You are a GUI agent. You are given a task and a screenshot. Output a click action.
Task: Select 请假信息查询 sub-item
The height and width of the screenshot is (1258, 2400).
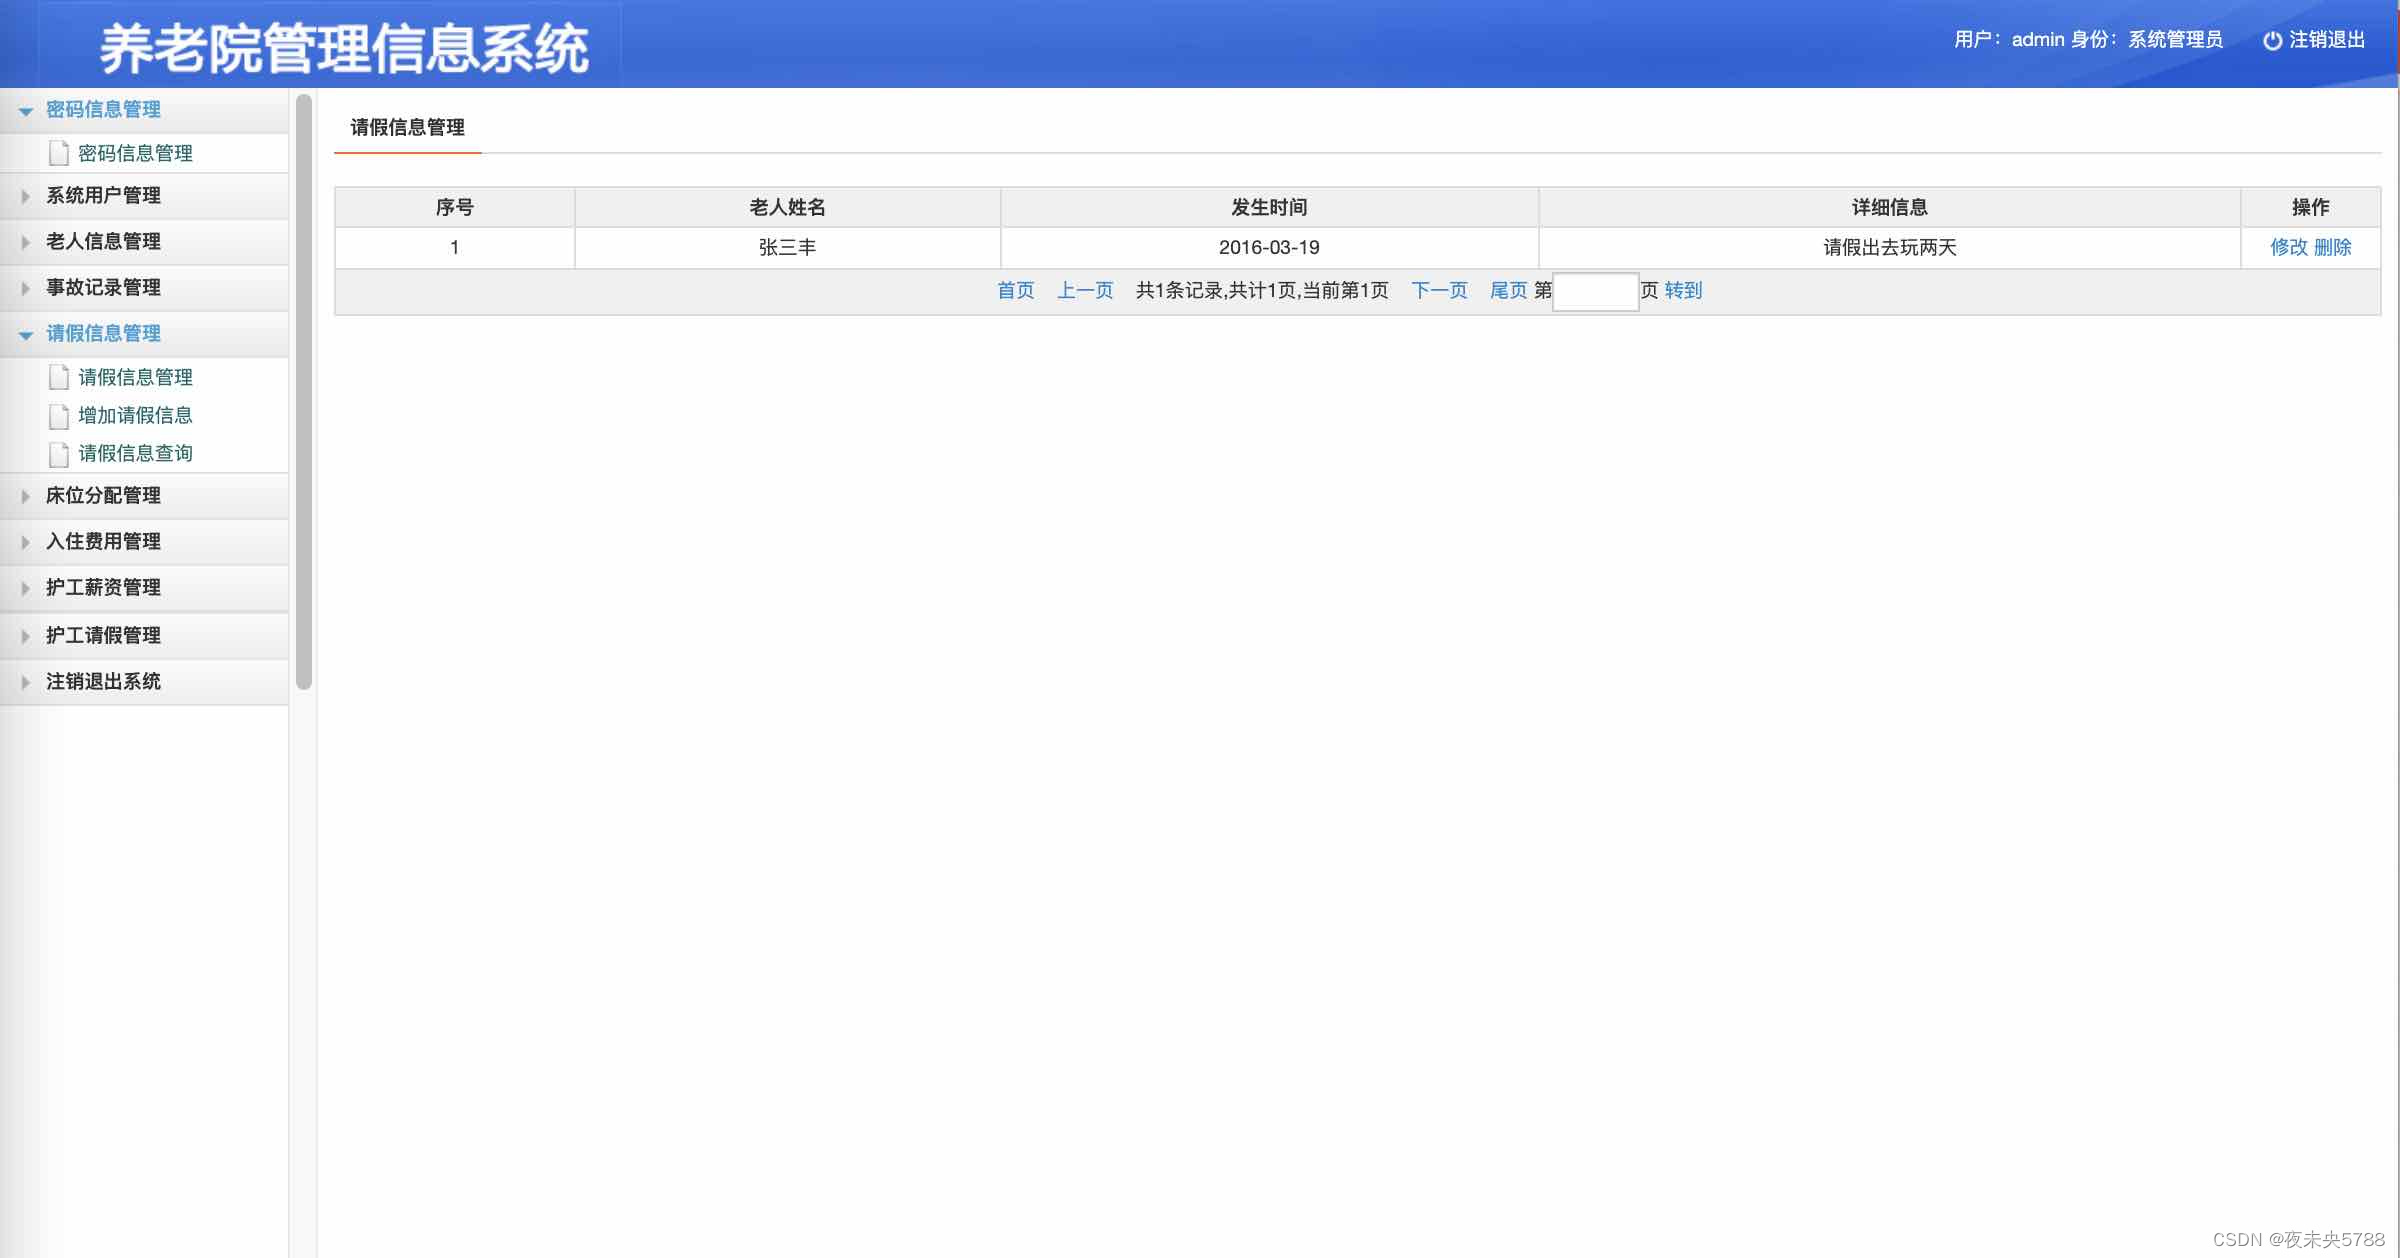135,453
